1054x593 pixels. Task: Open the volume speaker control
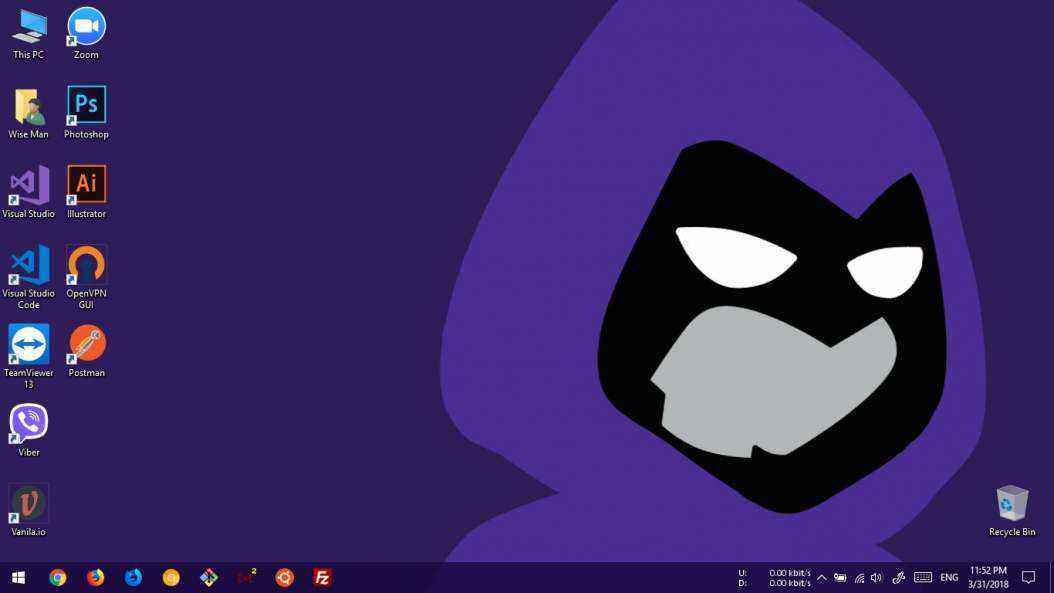(x=877, y=578)
